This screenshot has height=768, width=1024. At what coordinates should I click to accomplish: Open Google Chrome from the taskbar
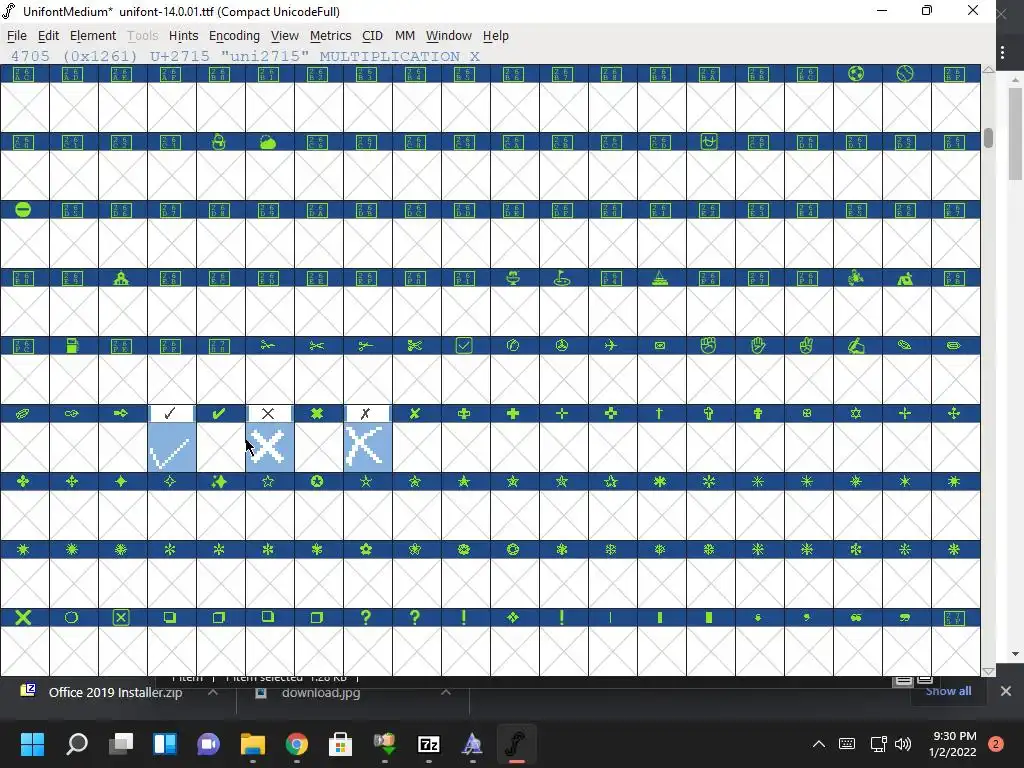296,744
